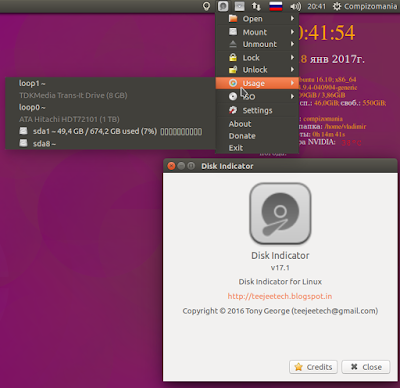Click the Russian flag keyboard layout indicator

coord(276,6)
